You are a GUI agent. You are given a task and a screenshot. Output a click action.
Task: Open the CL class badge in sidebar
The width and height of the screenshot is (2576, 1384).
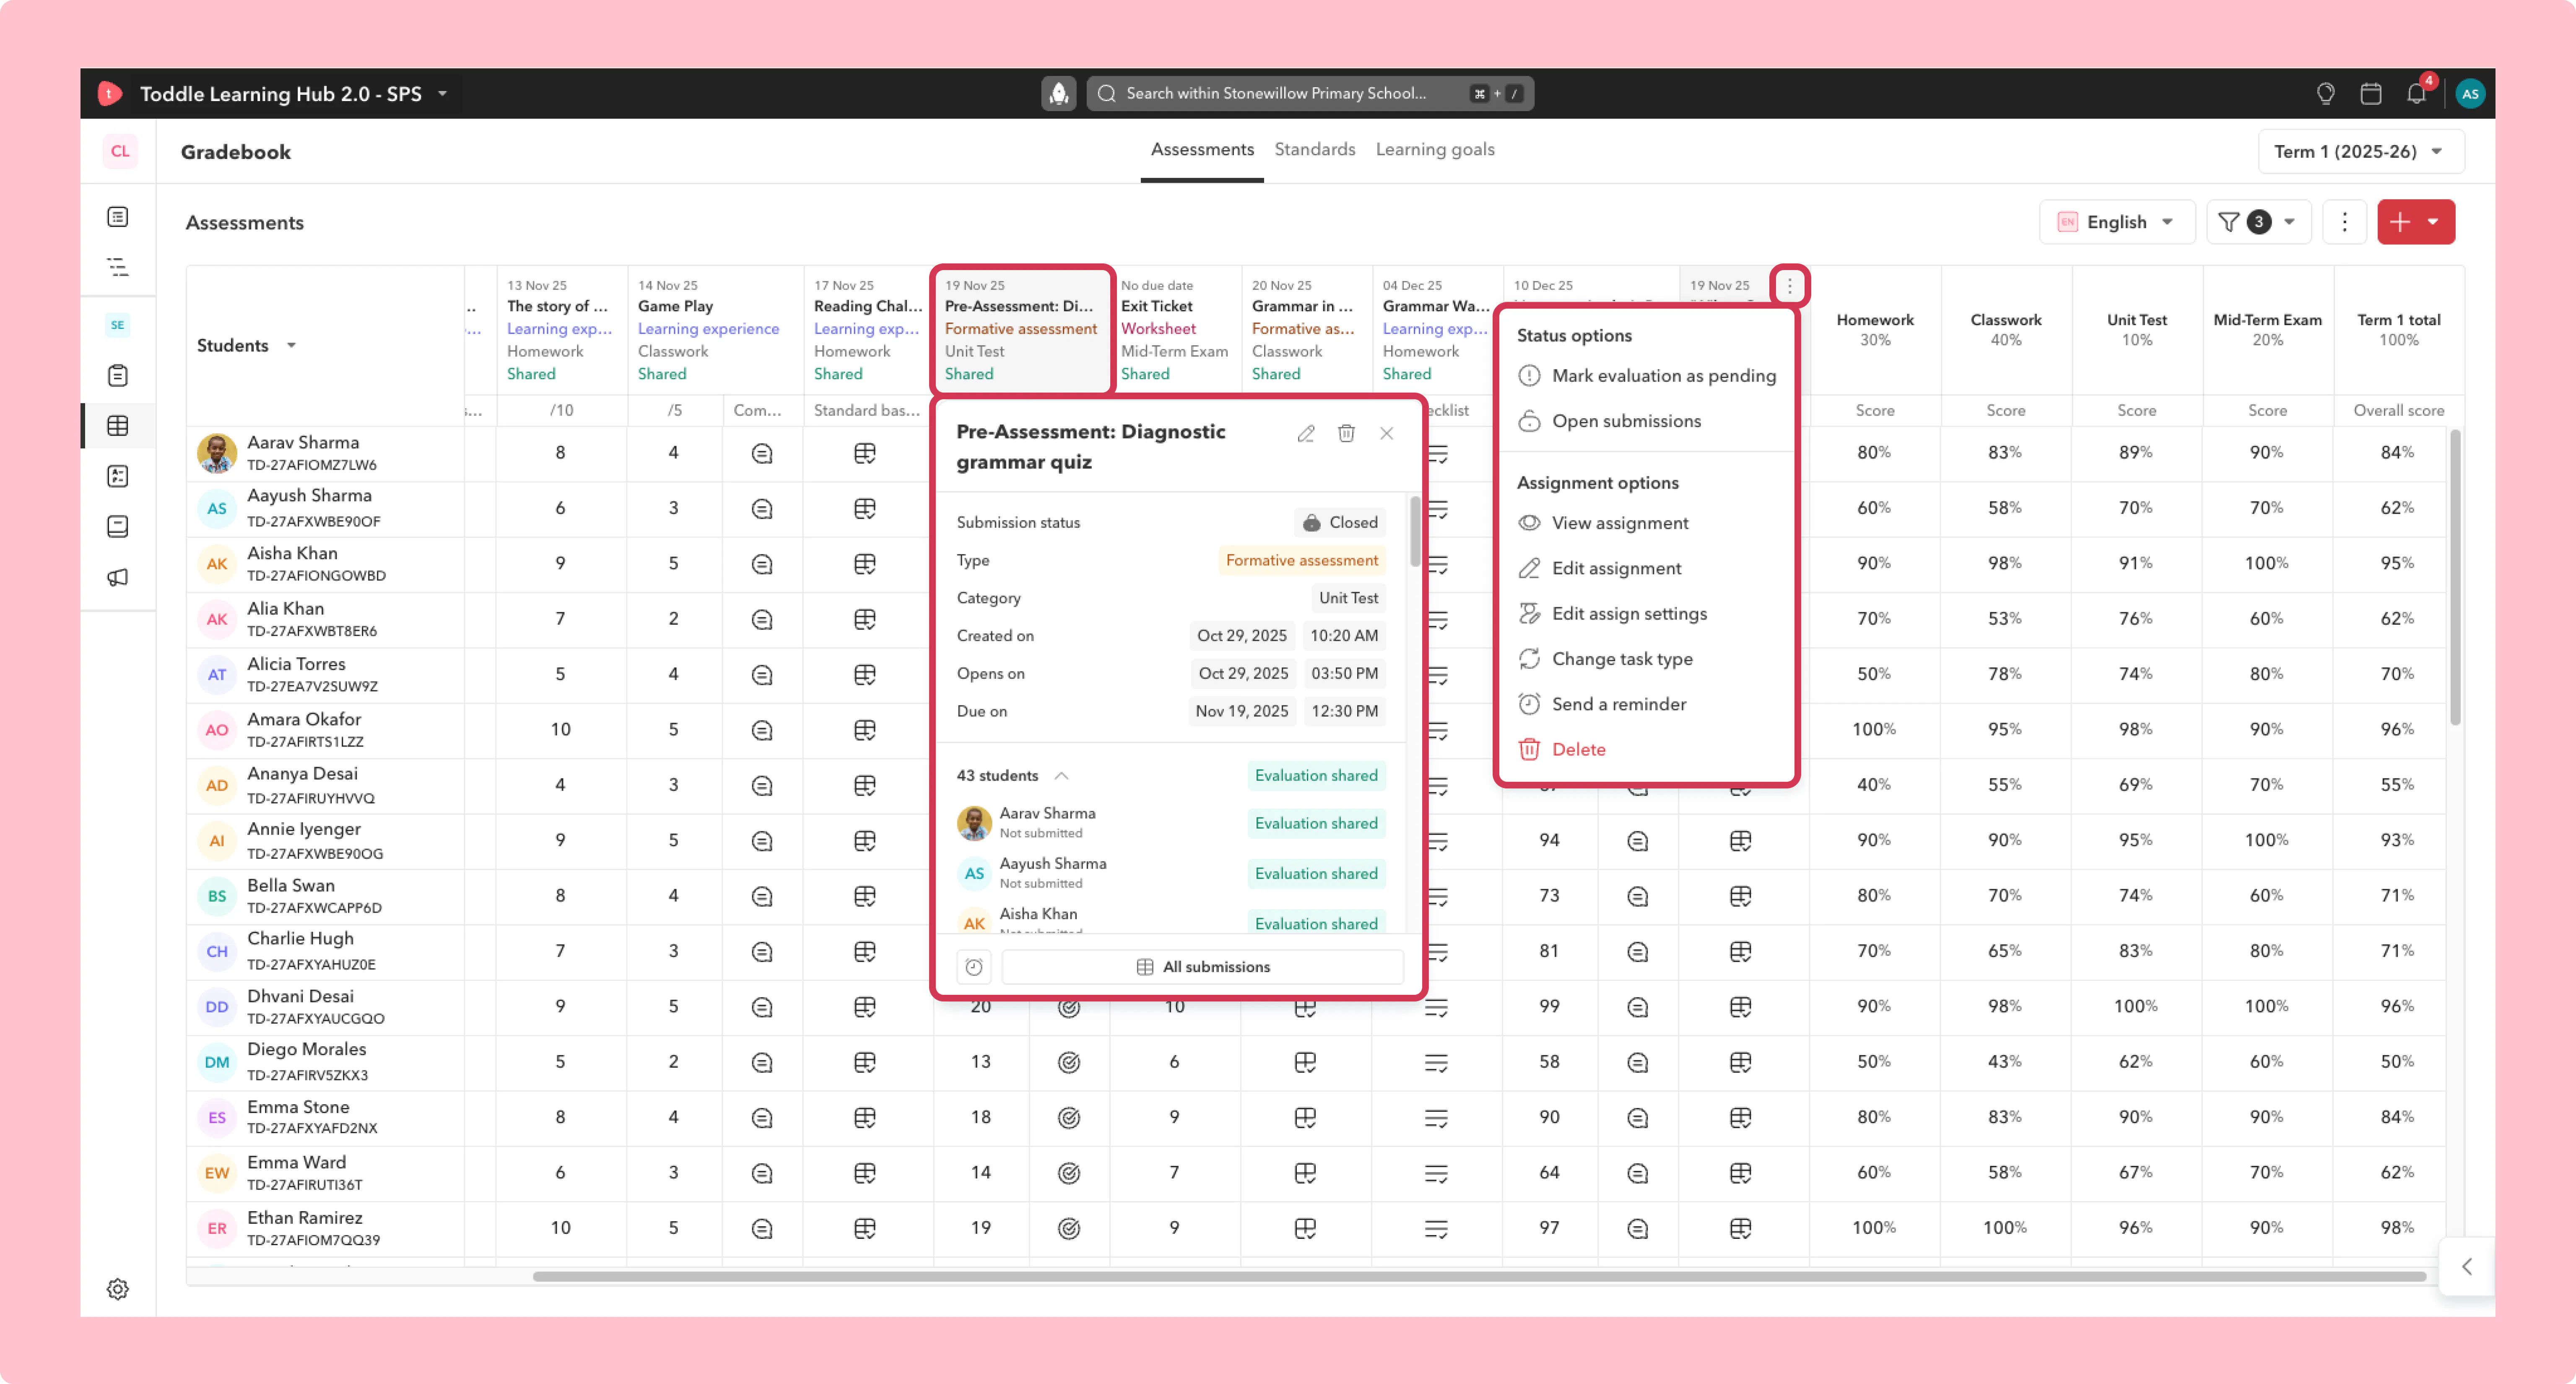120,151
